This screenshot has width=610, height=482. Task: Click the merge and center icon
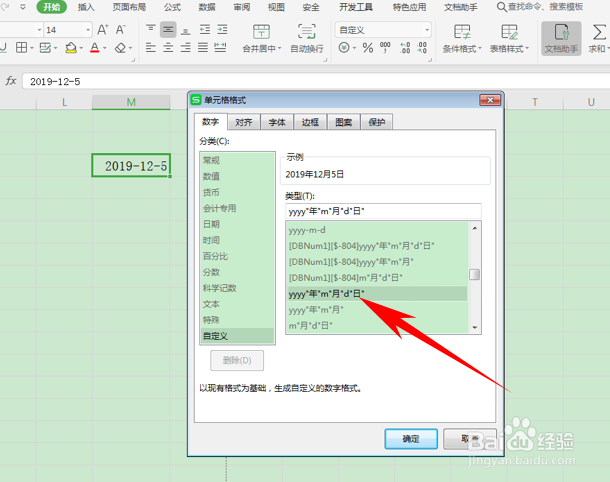pyautogui.click(x=261, y=32)
